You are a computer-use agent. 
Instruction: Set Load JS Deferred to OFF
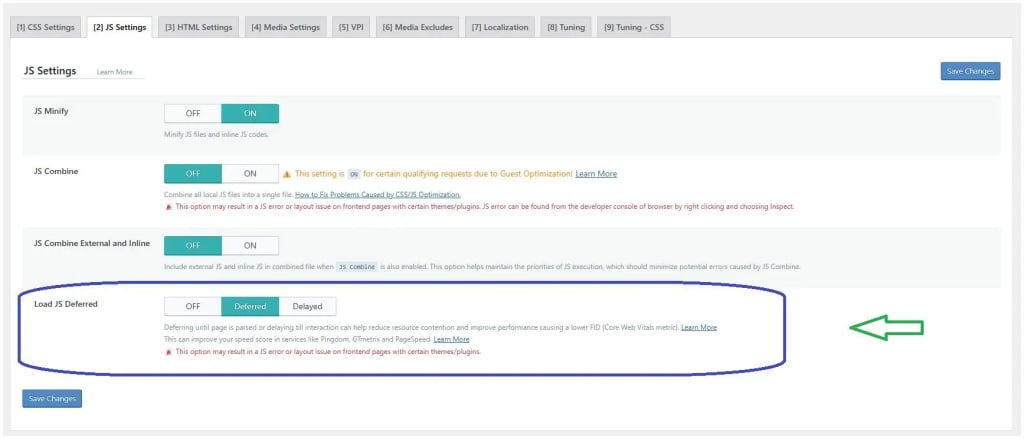(193, 306)
